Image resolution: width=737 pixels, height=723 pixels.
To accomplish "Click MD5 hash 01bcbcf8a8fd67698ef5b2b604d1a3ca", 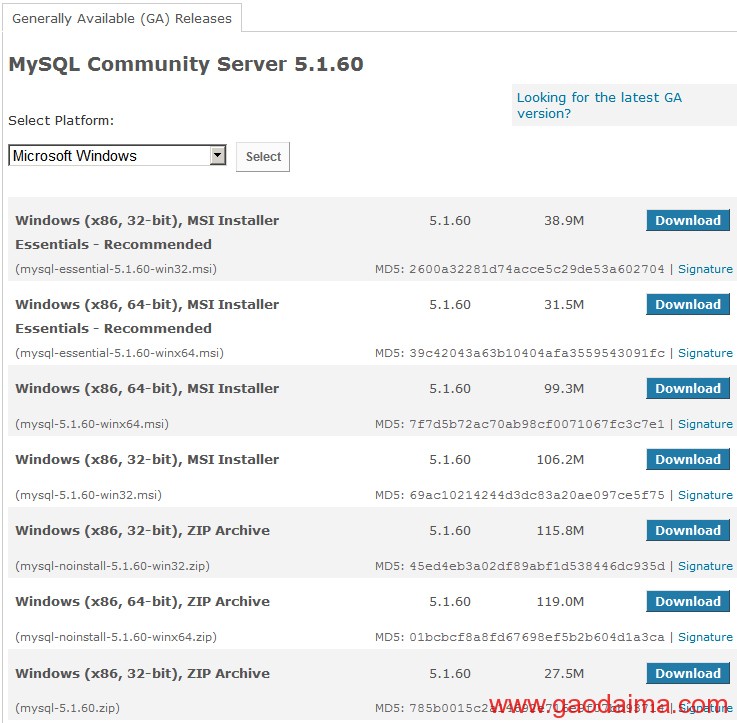I will [x=537, y=637].
